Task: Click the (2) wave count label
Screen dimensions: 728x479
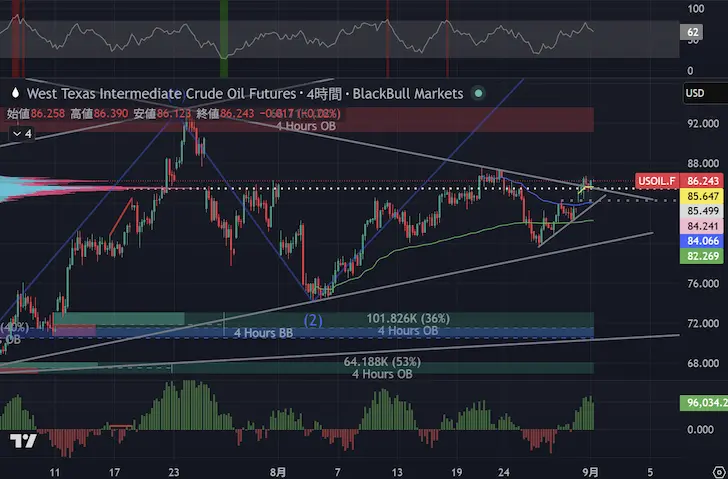Action: pyautogui.click(x=313, y=320)
